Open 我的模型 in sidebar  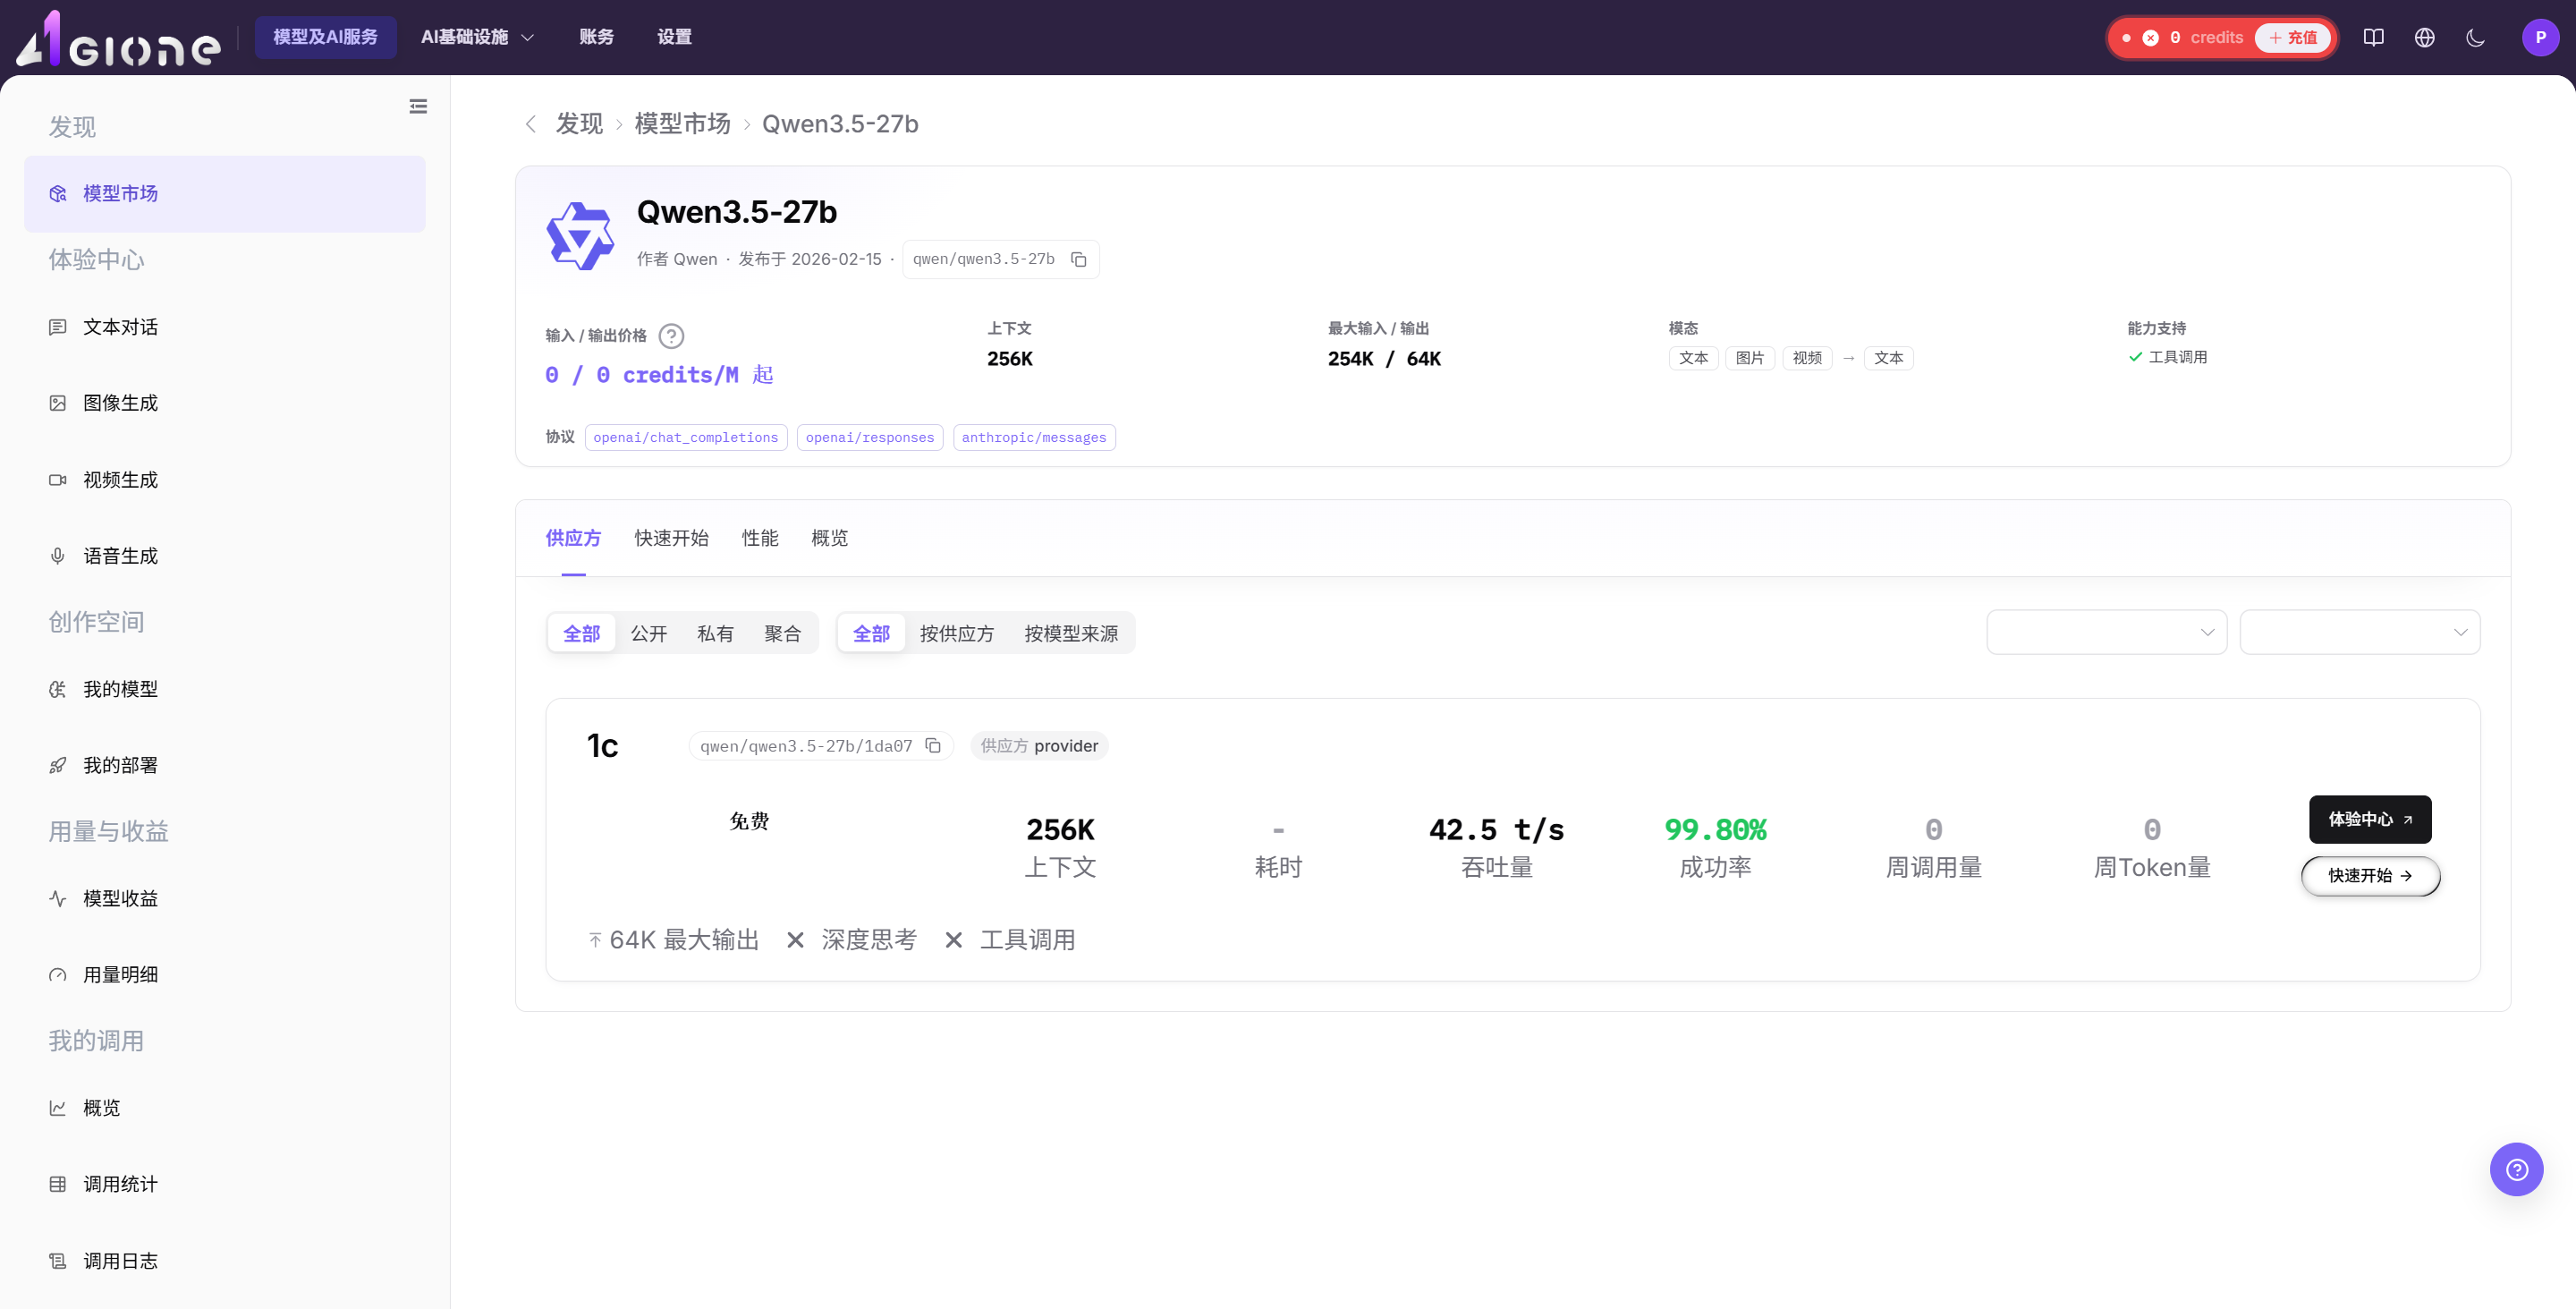[x=224, y=689]
